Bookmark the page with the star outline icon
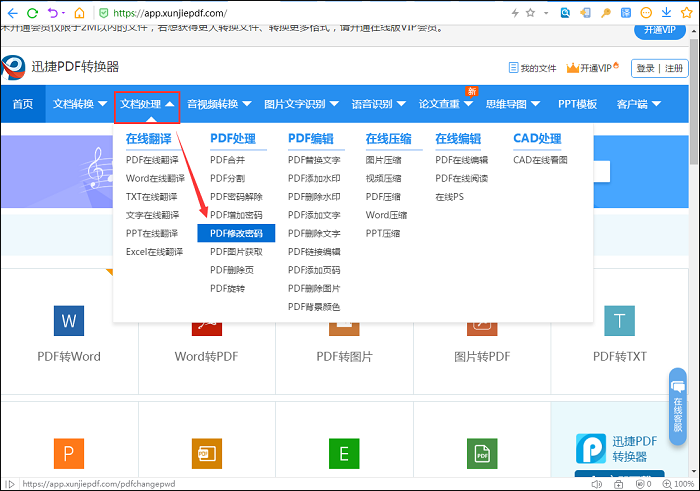Image resolution: width=700 pixels, height=491 pixels. pos(530,13)
